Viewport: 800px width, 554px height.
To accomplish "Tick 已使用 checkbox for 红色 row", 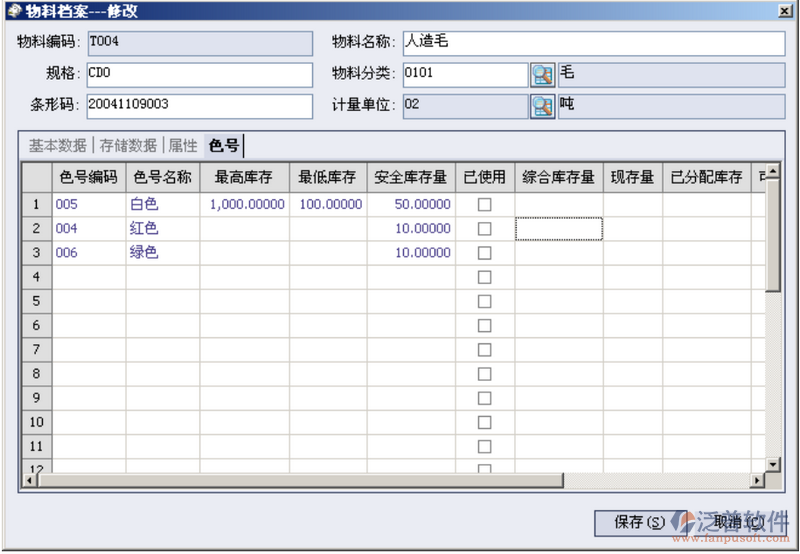I will [x=484, y=229].
